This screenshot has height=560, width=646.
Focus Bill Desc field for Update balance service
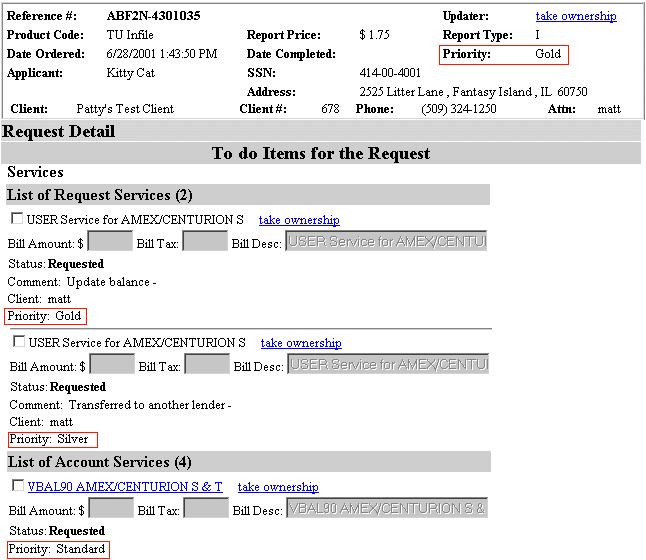point(386,241)
